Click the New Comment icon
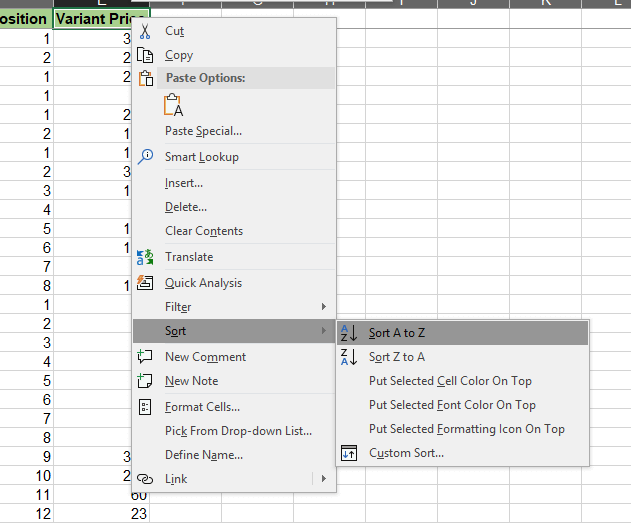This screenshot has height=523, width=631. pyautogui.click(x=145, y=356)
